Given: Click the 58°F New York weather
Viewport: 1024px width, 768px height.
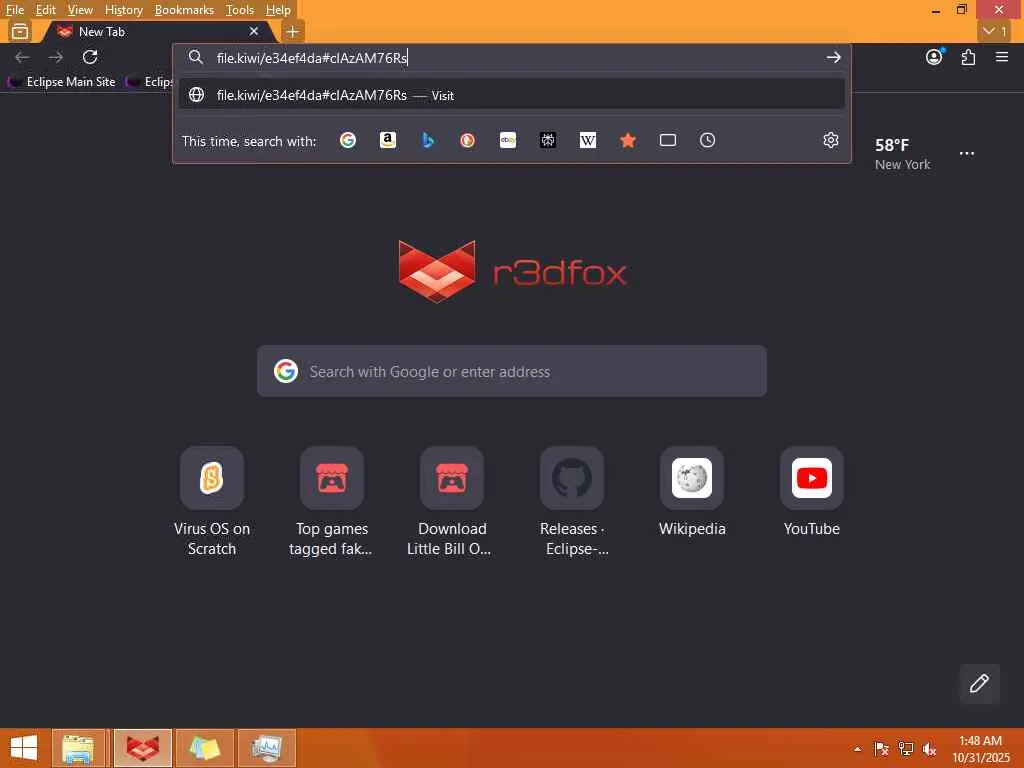Looking at the screenshot, I should click(x=903, y=154).
